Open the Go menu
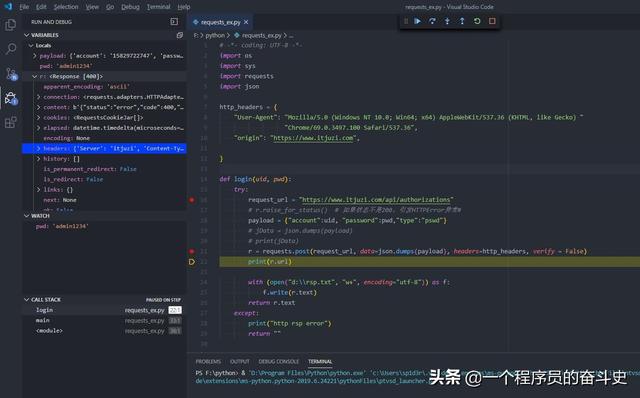The width and height of the screenshot is (640, 398). point(110,7)
